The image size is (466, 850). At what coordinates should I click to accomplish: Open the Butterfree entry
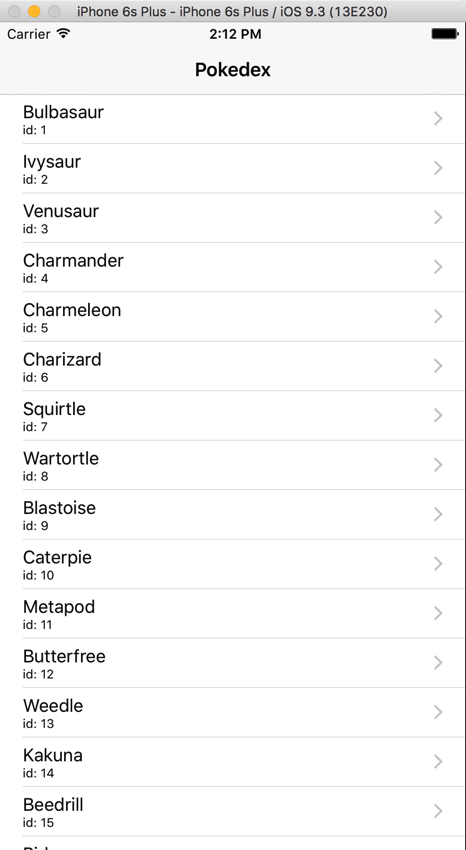(x=233, y=663)
